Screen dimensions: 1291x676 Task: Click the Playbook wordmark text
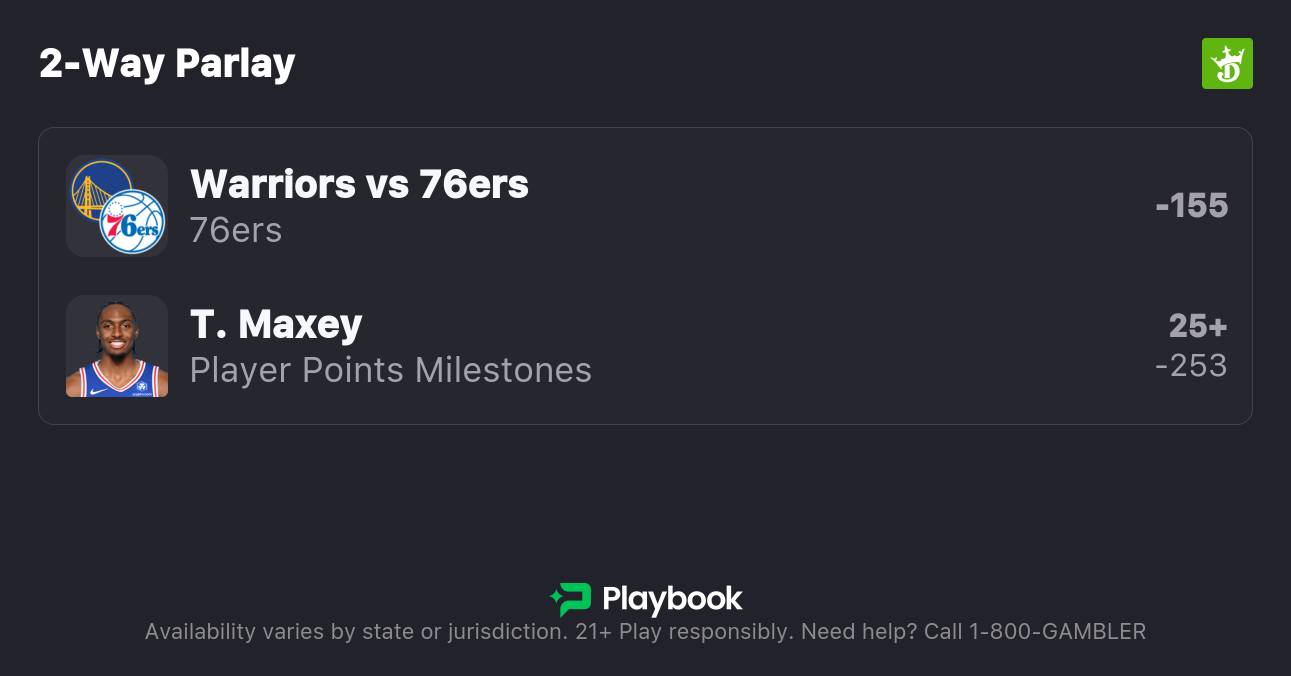click(x=672, y=599)
